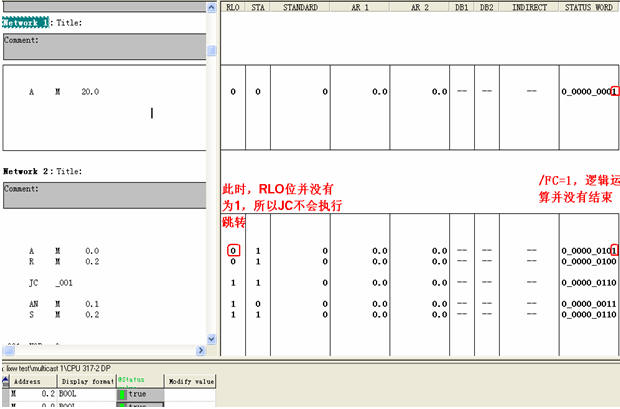Click the Network 1 Comment field
This screenshot has width=620, height=409.
(x=104, y=47)
